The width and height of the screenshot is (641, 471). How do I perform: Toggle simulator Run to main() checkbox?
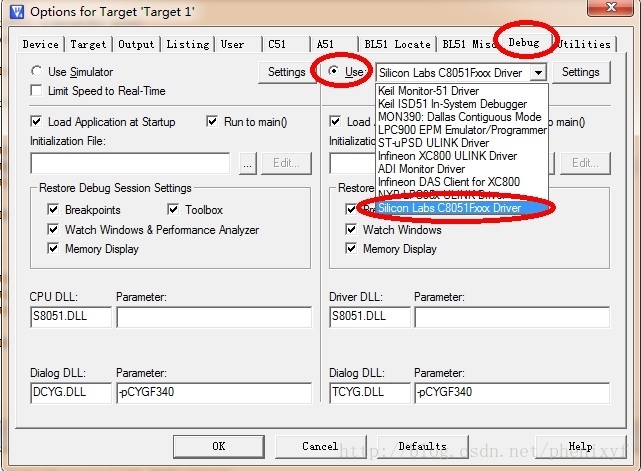click(212, 121)
